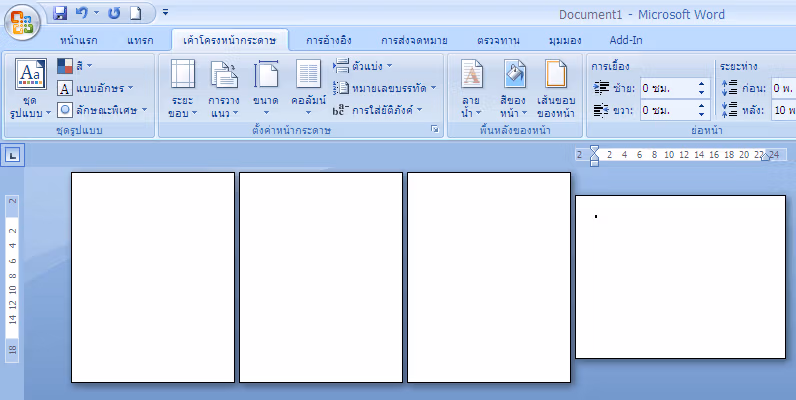This screenshot has width=796, height=400.
Task: Click the tab selector button left of ruler
Action: [13, 155]
